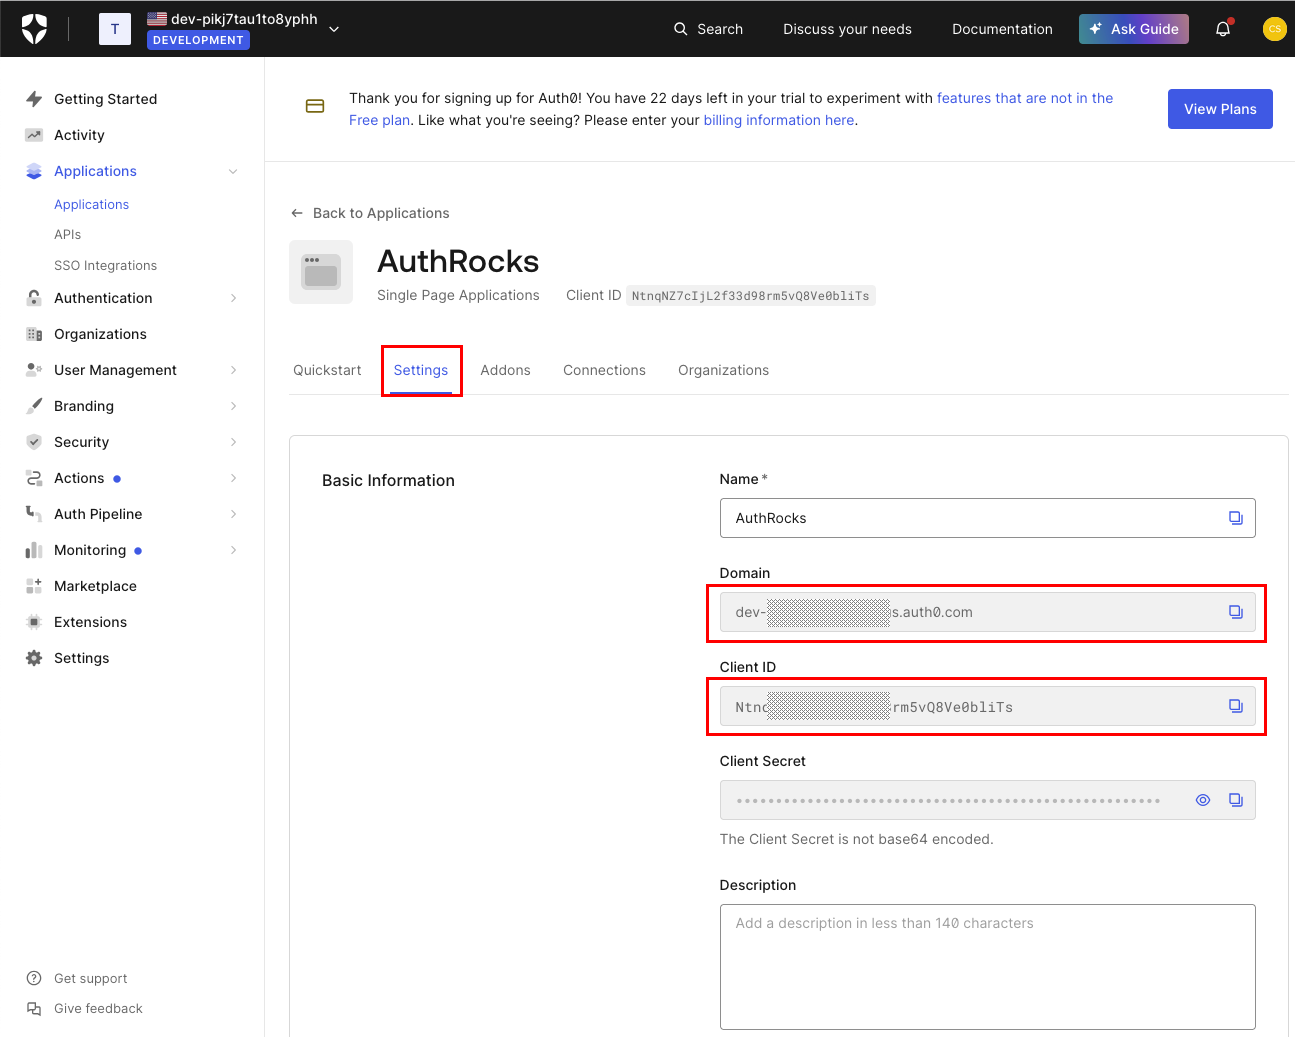
Task: Click the search magnifier icon
Action: [x=681, y=29]
